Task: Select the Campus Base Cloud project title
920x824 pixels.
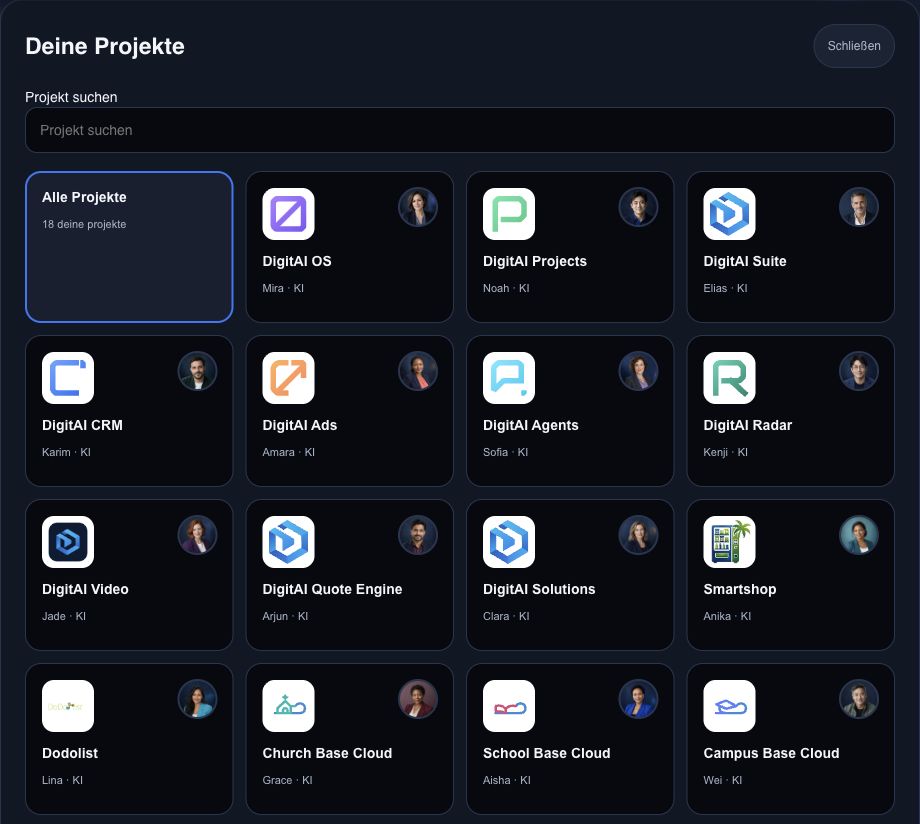Action: coord(771,753)
